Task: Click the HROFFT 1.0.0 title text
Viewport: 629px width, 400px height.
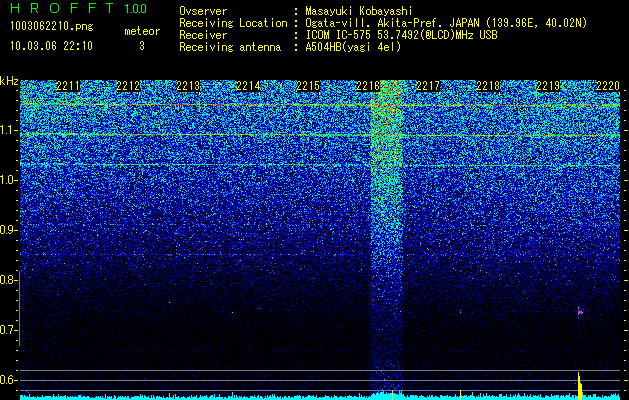Action: [x=78, y=8]
